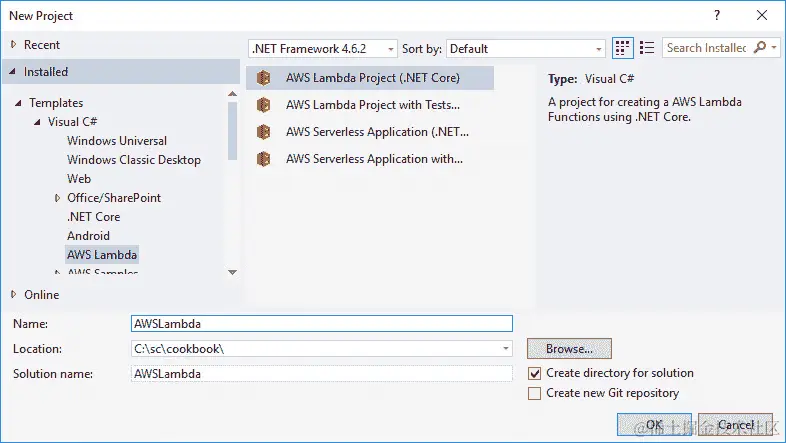Click the Templates label

point(56,103)
